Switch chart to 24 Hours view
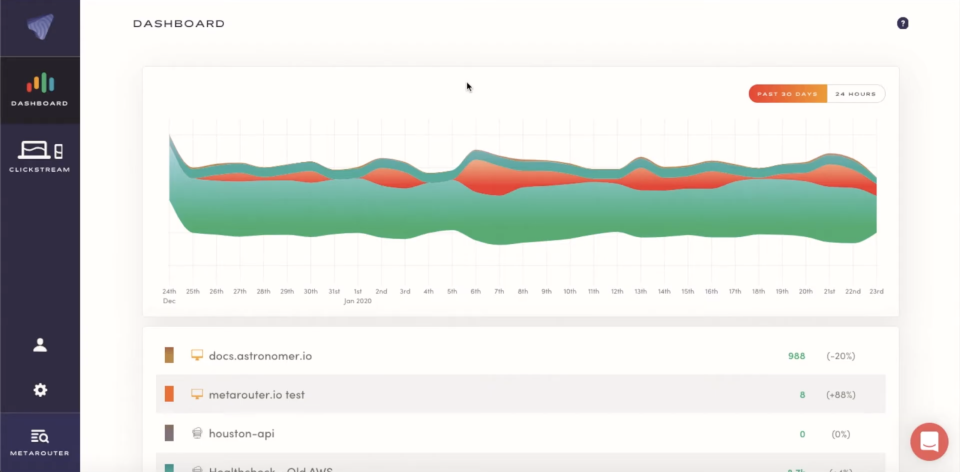This screenshot has height=472, width=960. coord(855,94)
